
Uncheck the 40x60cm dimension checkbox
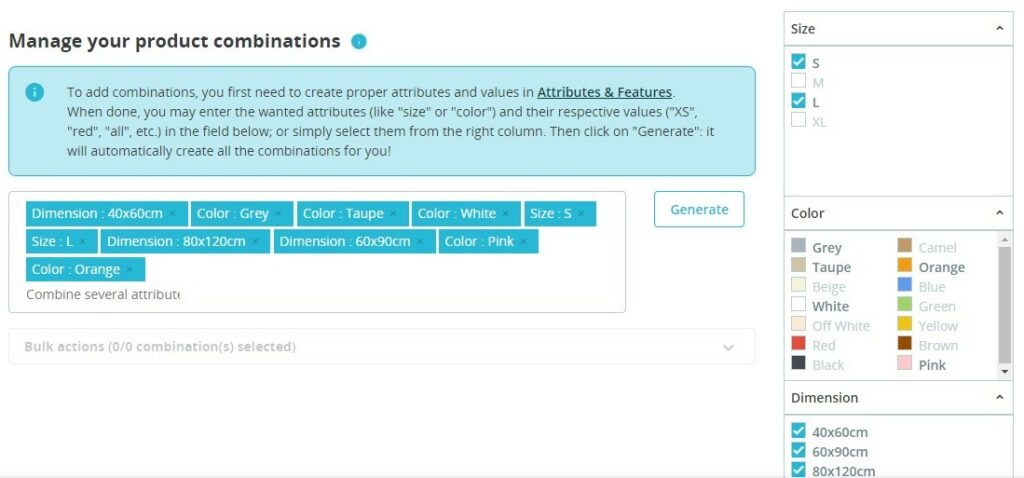tap(798, 432)
